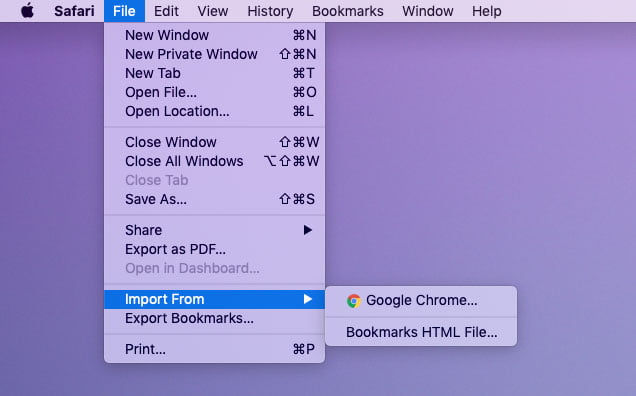Open the Help menu
Screen dimensions: 636x396
(486, 11)
